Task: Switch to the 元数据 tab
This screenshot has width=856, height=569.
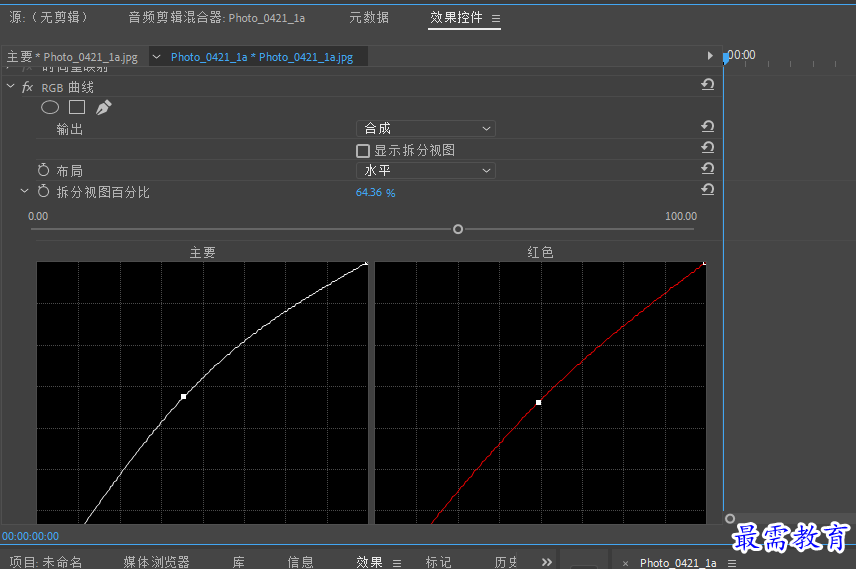Action: [369, 17]
